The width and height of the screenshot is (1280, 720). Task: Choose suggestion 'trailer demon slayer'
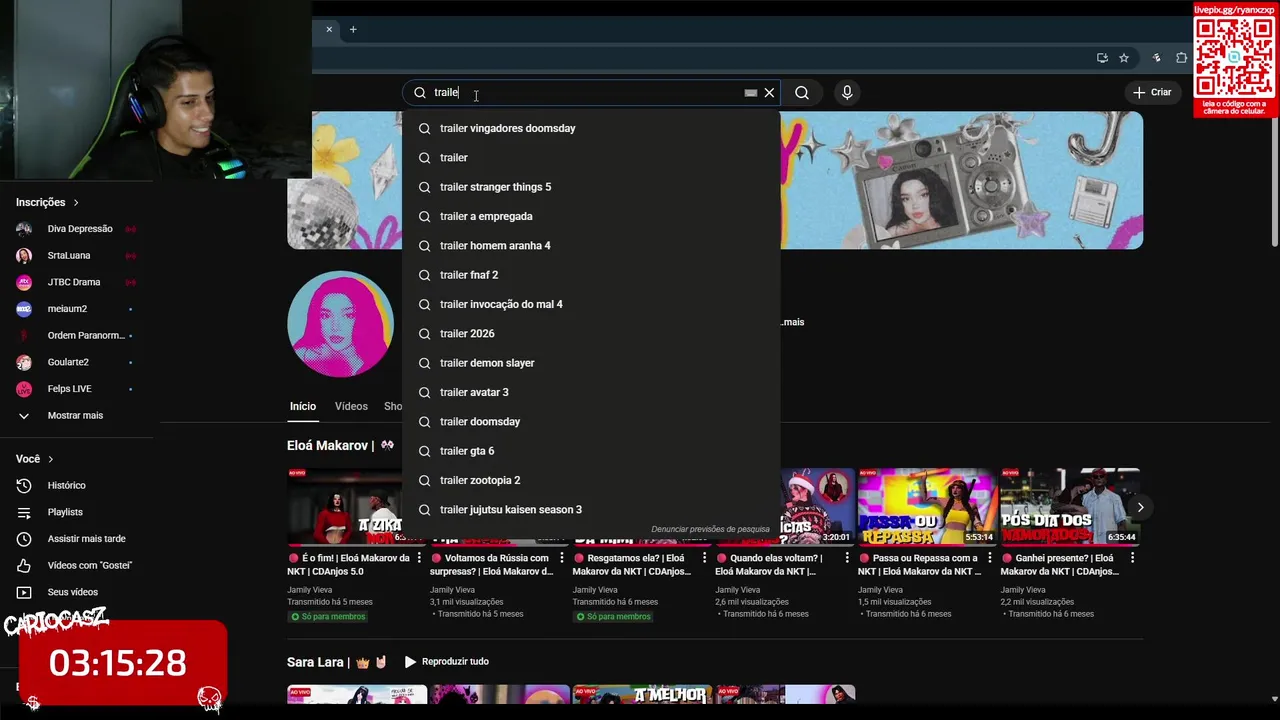pyautogui.click(x=591, y=363)
